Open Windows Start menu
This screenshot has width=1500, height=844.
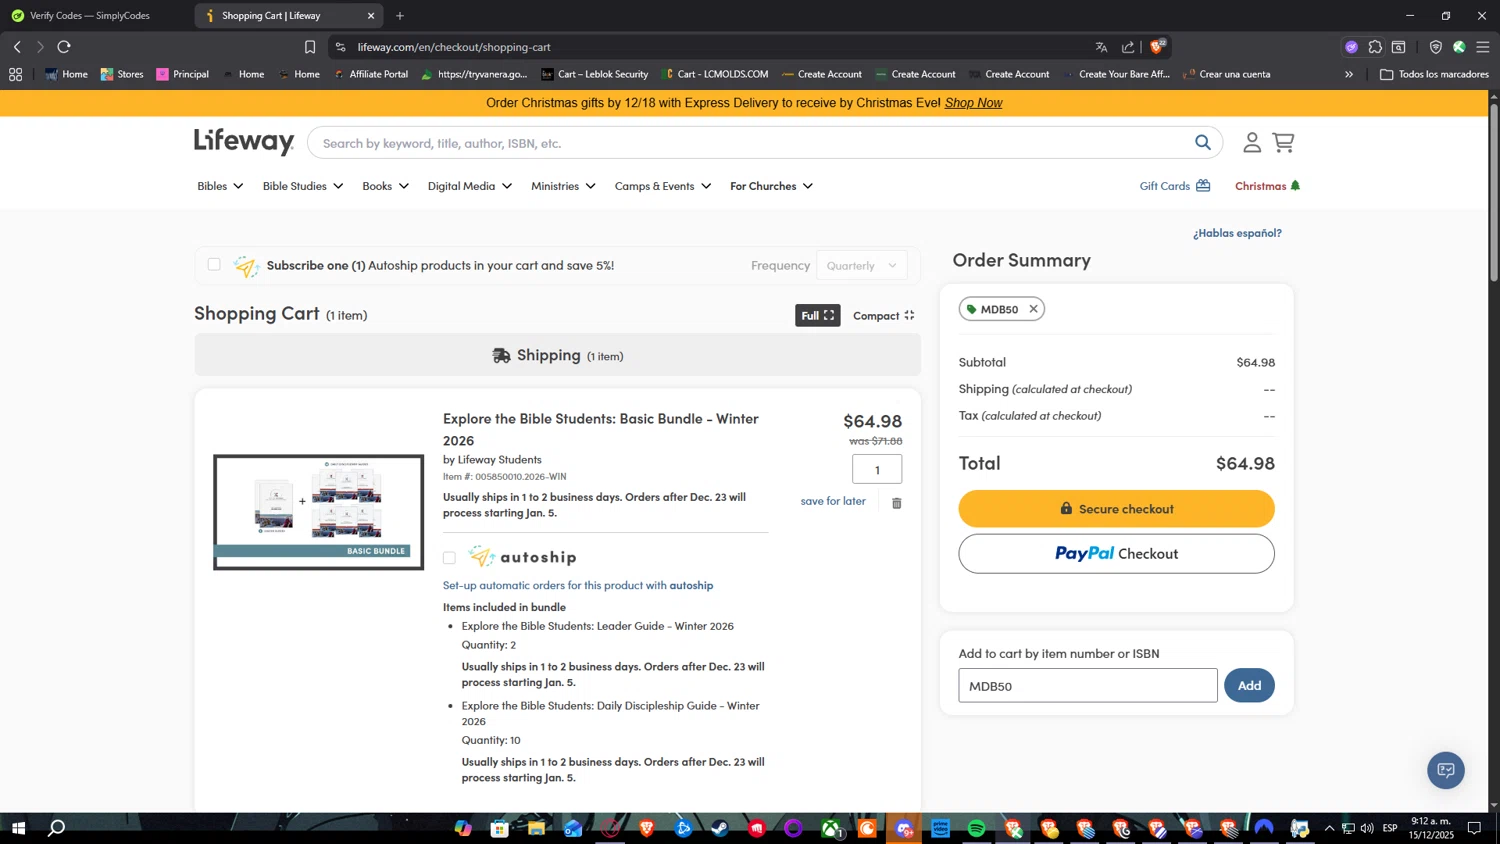pos(17,828)
